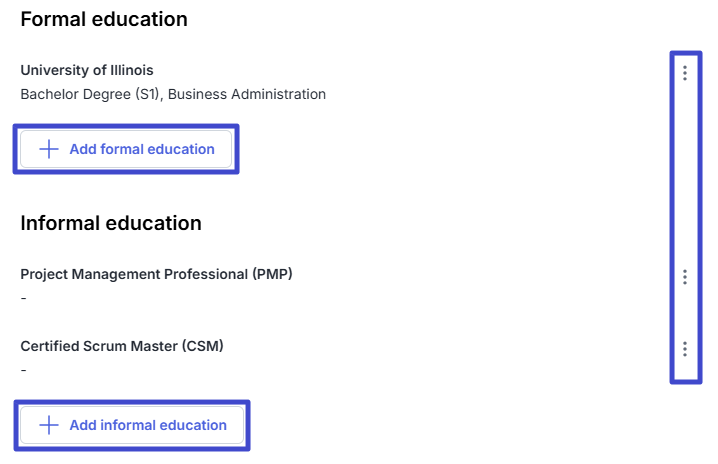Click plus icon beside Add formal education
This screenshot has height=464, width=718.
[x=49, y=149]
